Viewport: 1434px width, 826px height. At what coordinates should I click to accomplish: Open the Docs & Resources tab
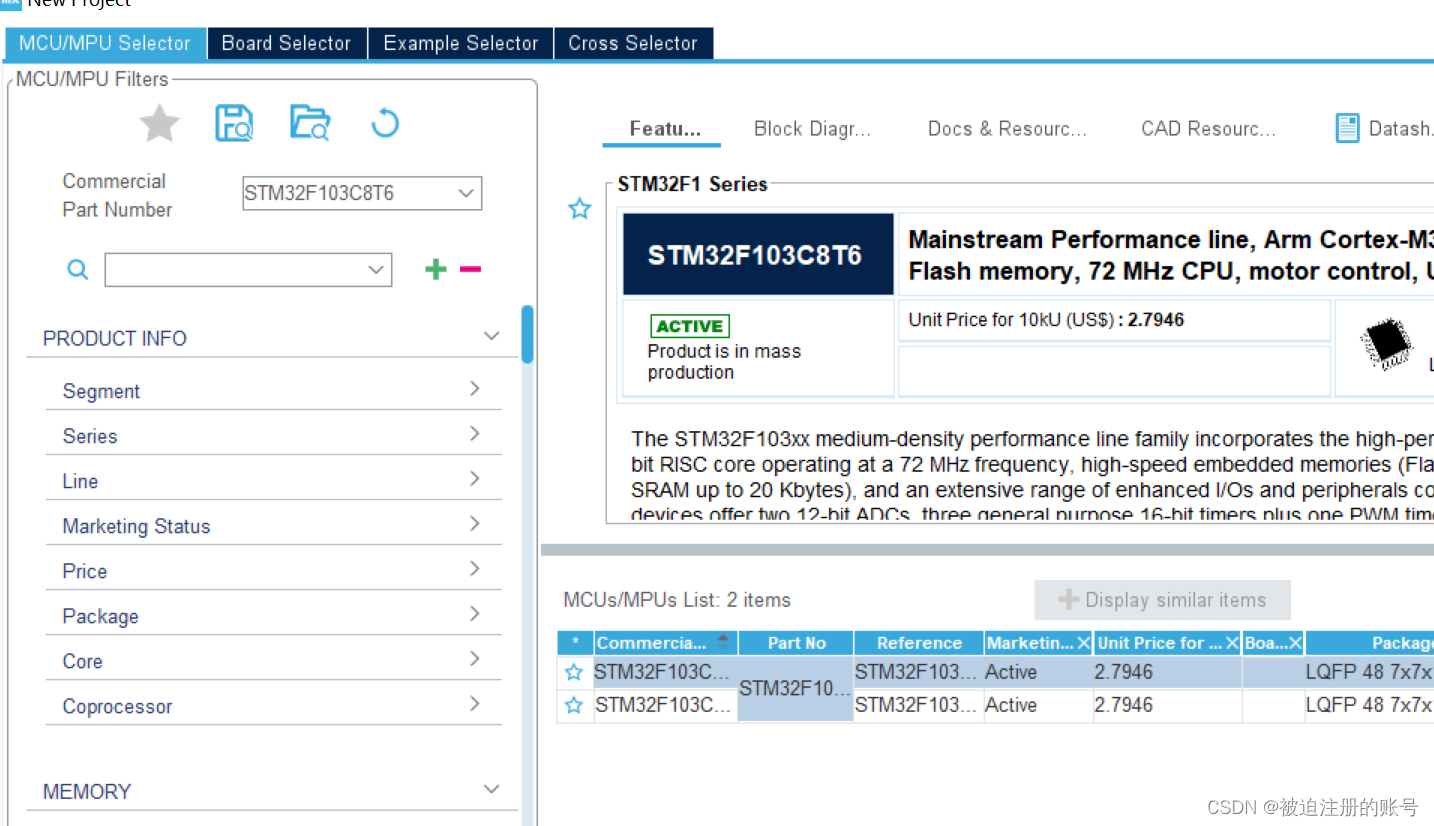point(1007,128)
